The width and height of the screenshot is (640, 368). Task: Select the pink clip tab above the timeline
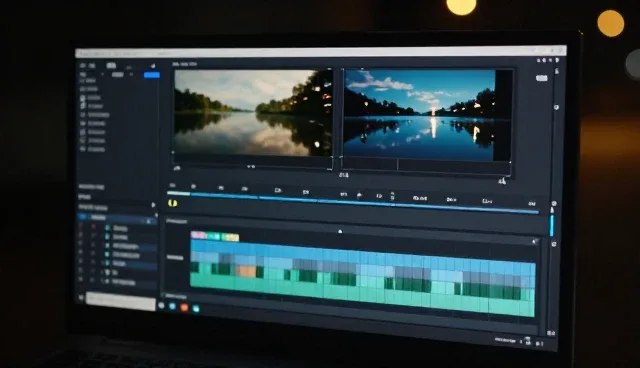tap(198, 235)
